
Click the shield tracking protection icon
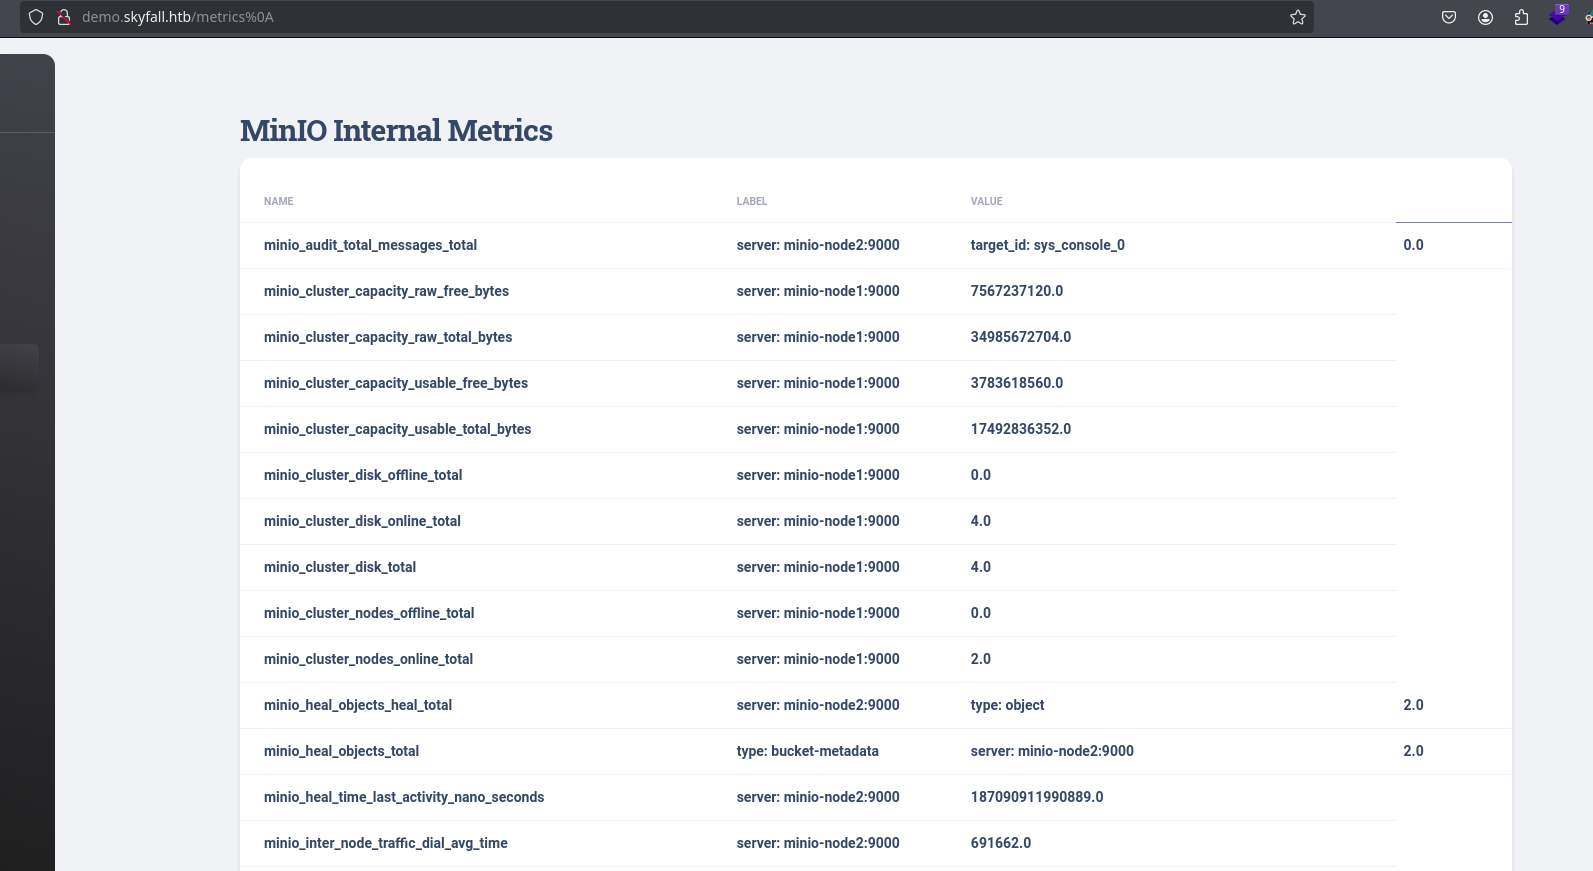click(x=36, y=17)
